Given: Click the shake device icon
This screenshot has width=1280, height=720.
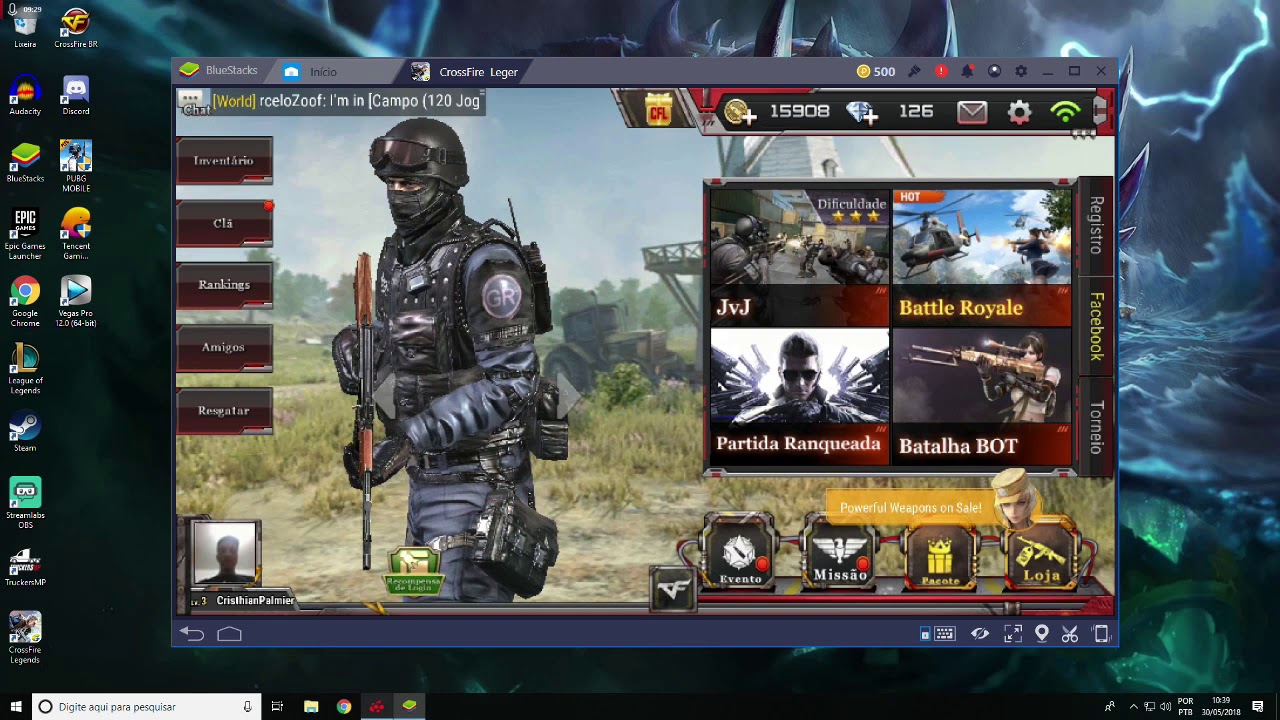Looking at the screenshot, I should pos(1101,633).
